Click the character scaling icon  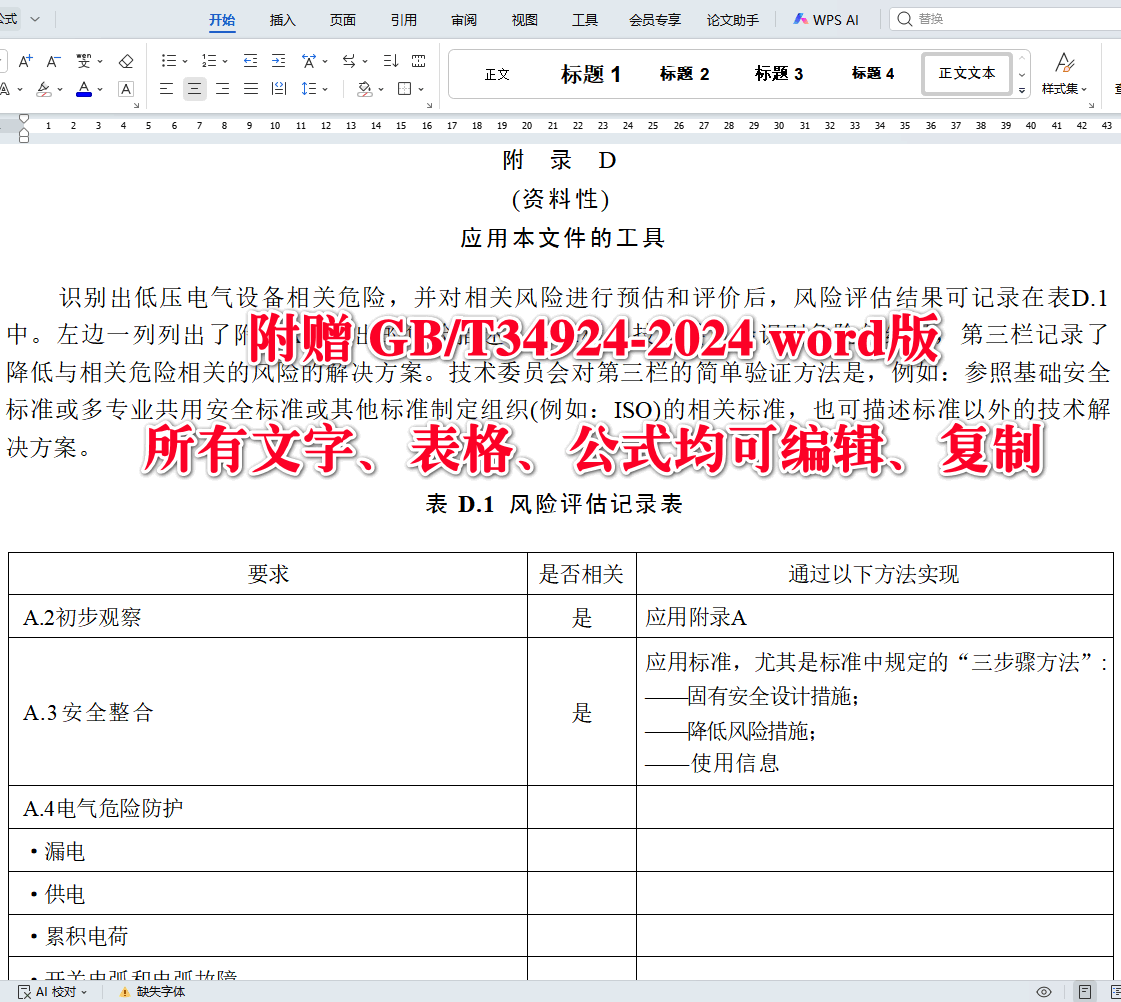pos(309,61)
